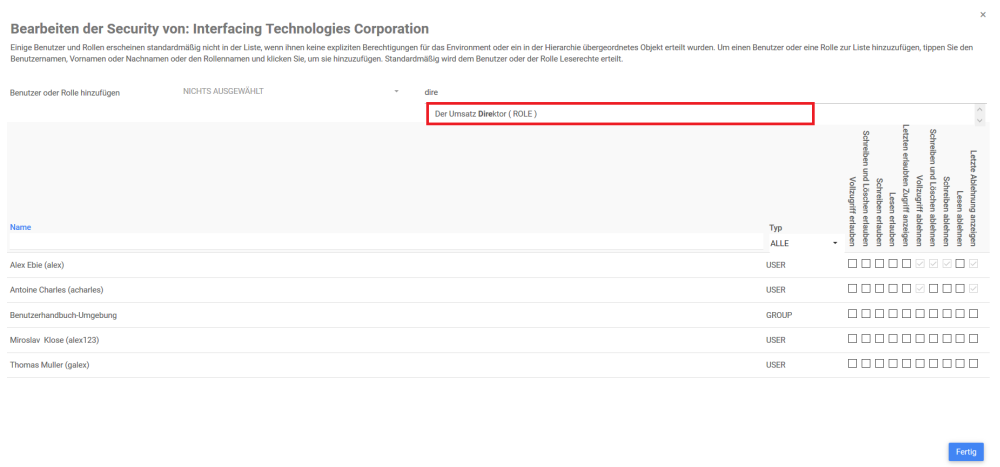Tick Schreiben erlauben for Benutzerhandbuch-Umgebung
This screenshot has height=467, width=1000.
pyautogui.click(x=880, y=314)
